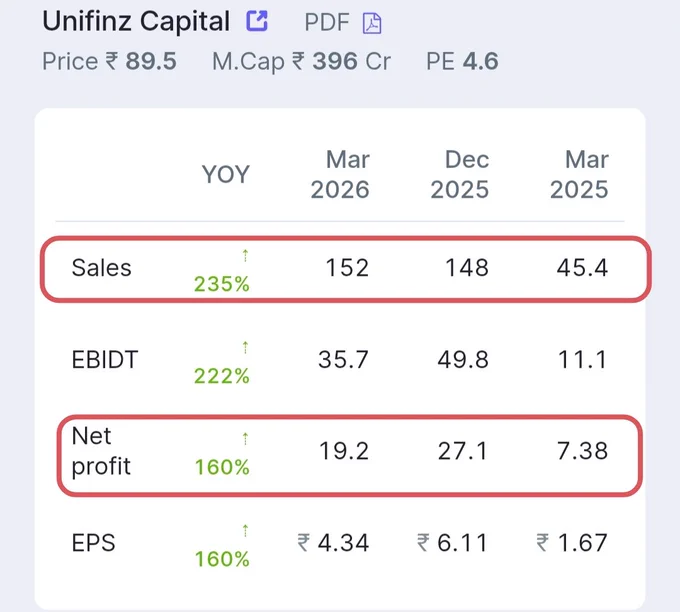Click the EPS growth arrow icon
Image resolution: width=680 pixels, height=612 pixels.
click(245, 530)
